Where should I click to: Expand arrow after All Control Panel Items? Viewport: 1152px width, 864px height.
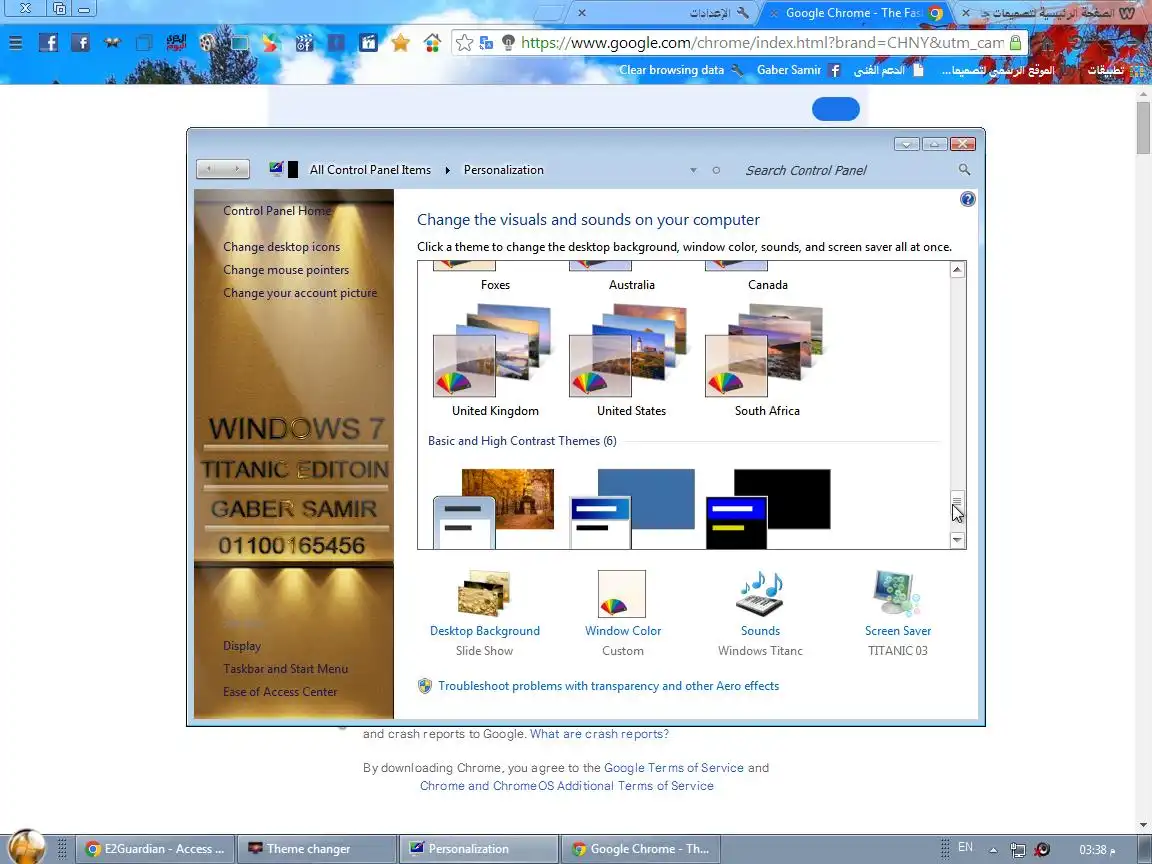[x=447, y=170]
